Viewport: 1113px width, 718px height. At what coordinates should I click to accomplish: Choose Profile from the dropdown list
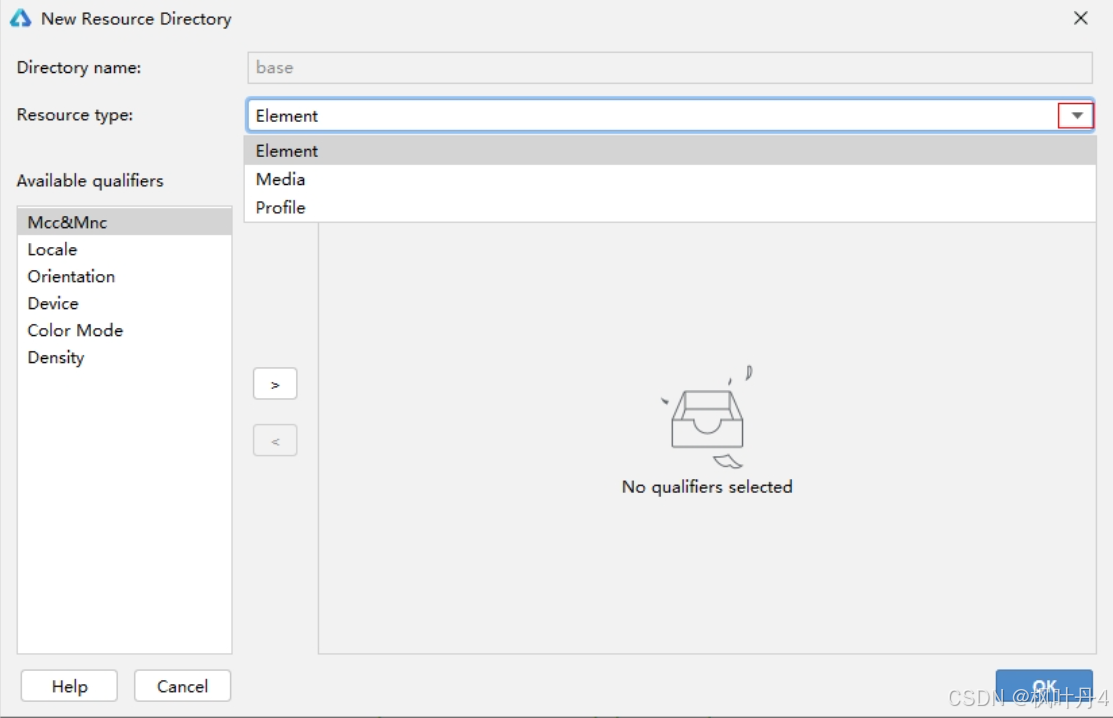670,208
